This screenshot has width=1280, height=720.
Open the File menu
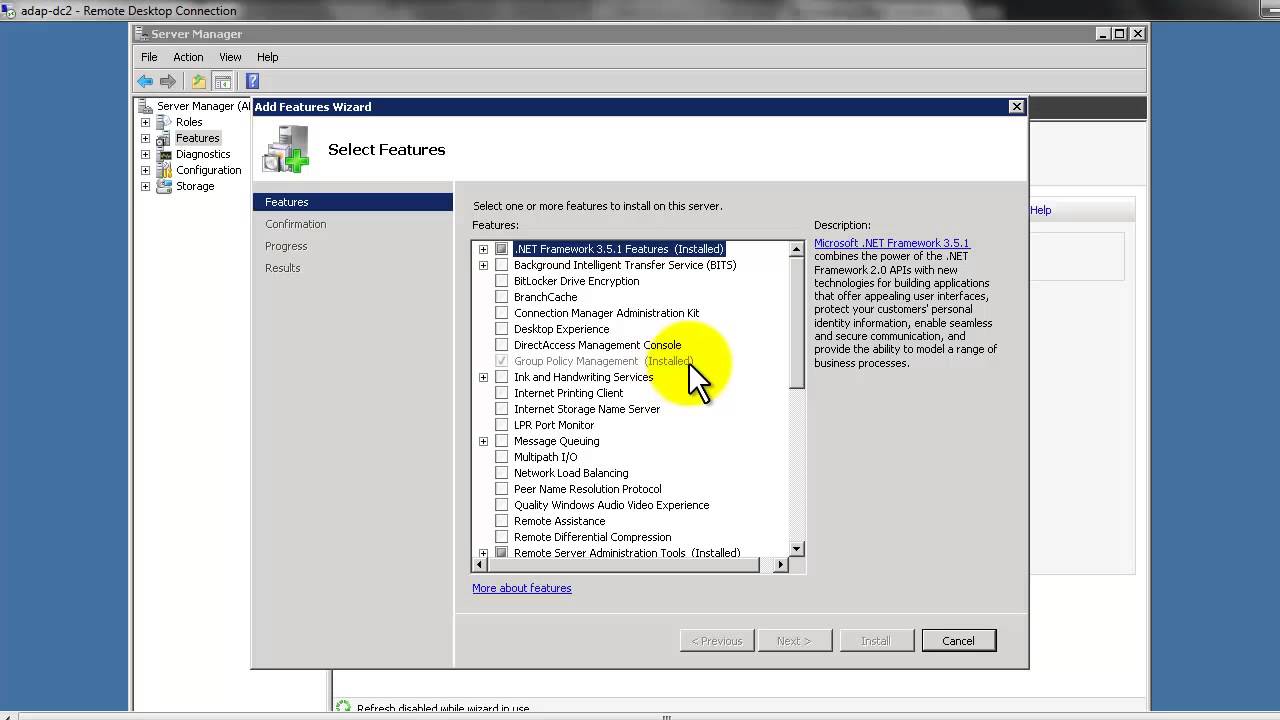pyautogui.click(x=149, y=57)
